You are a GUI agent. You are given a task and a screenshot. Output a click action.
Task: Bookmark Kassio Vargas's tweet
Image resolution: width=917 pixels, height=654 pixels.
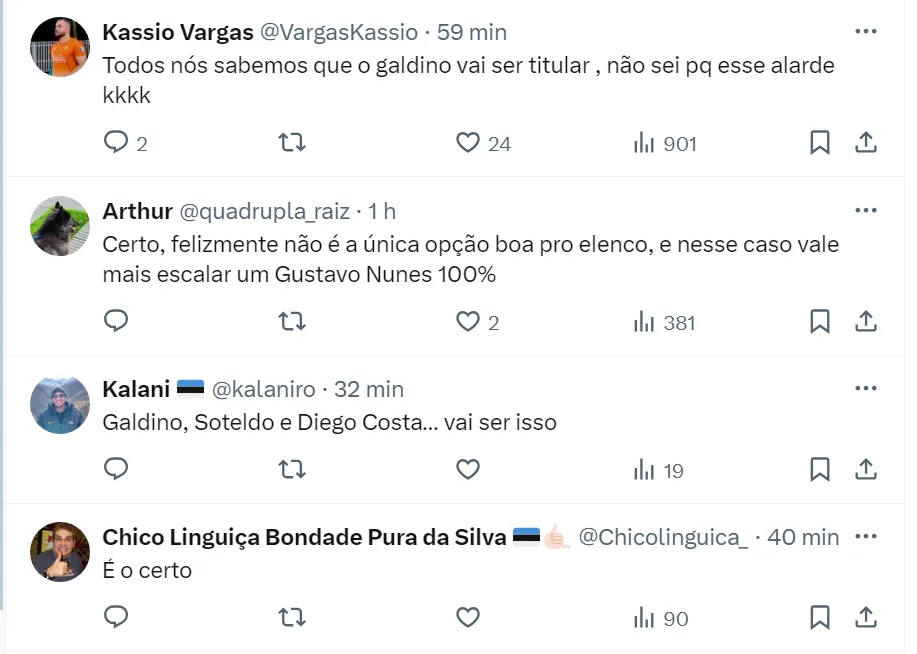[819, 143]
